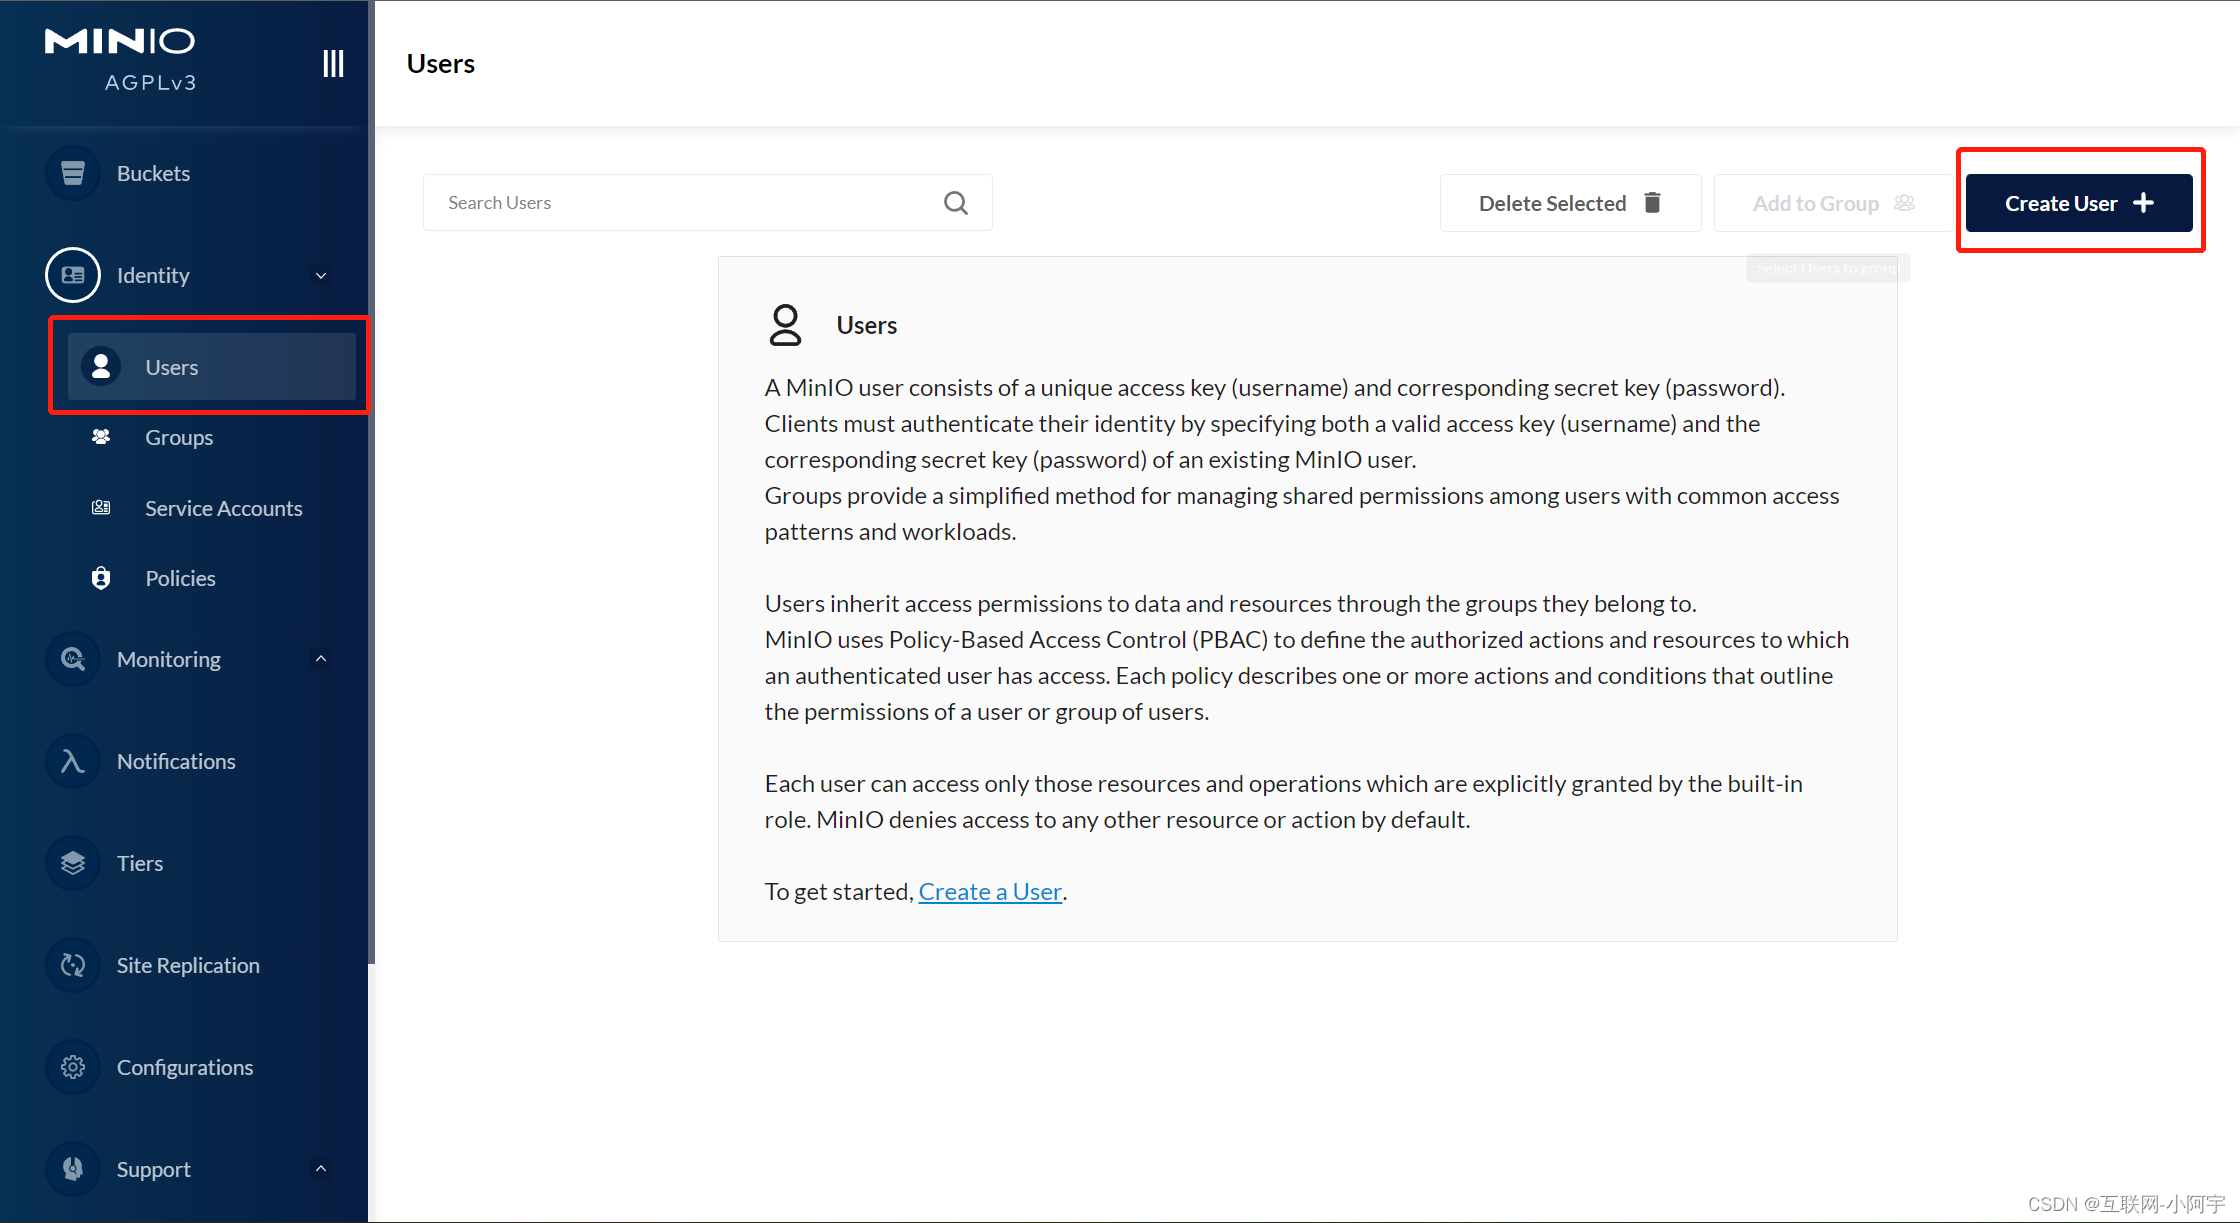Click the Site Replication icon
The height and width of the screenshot is (1223, 2240).
73,965
